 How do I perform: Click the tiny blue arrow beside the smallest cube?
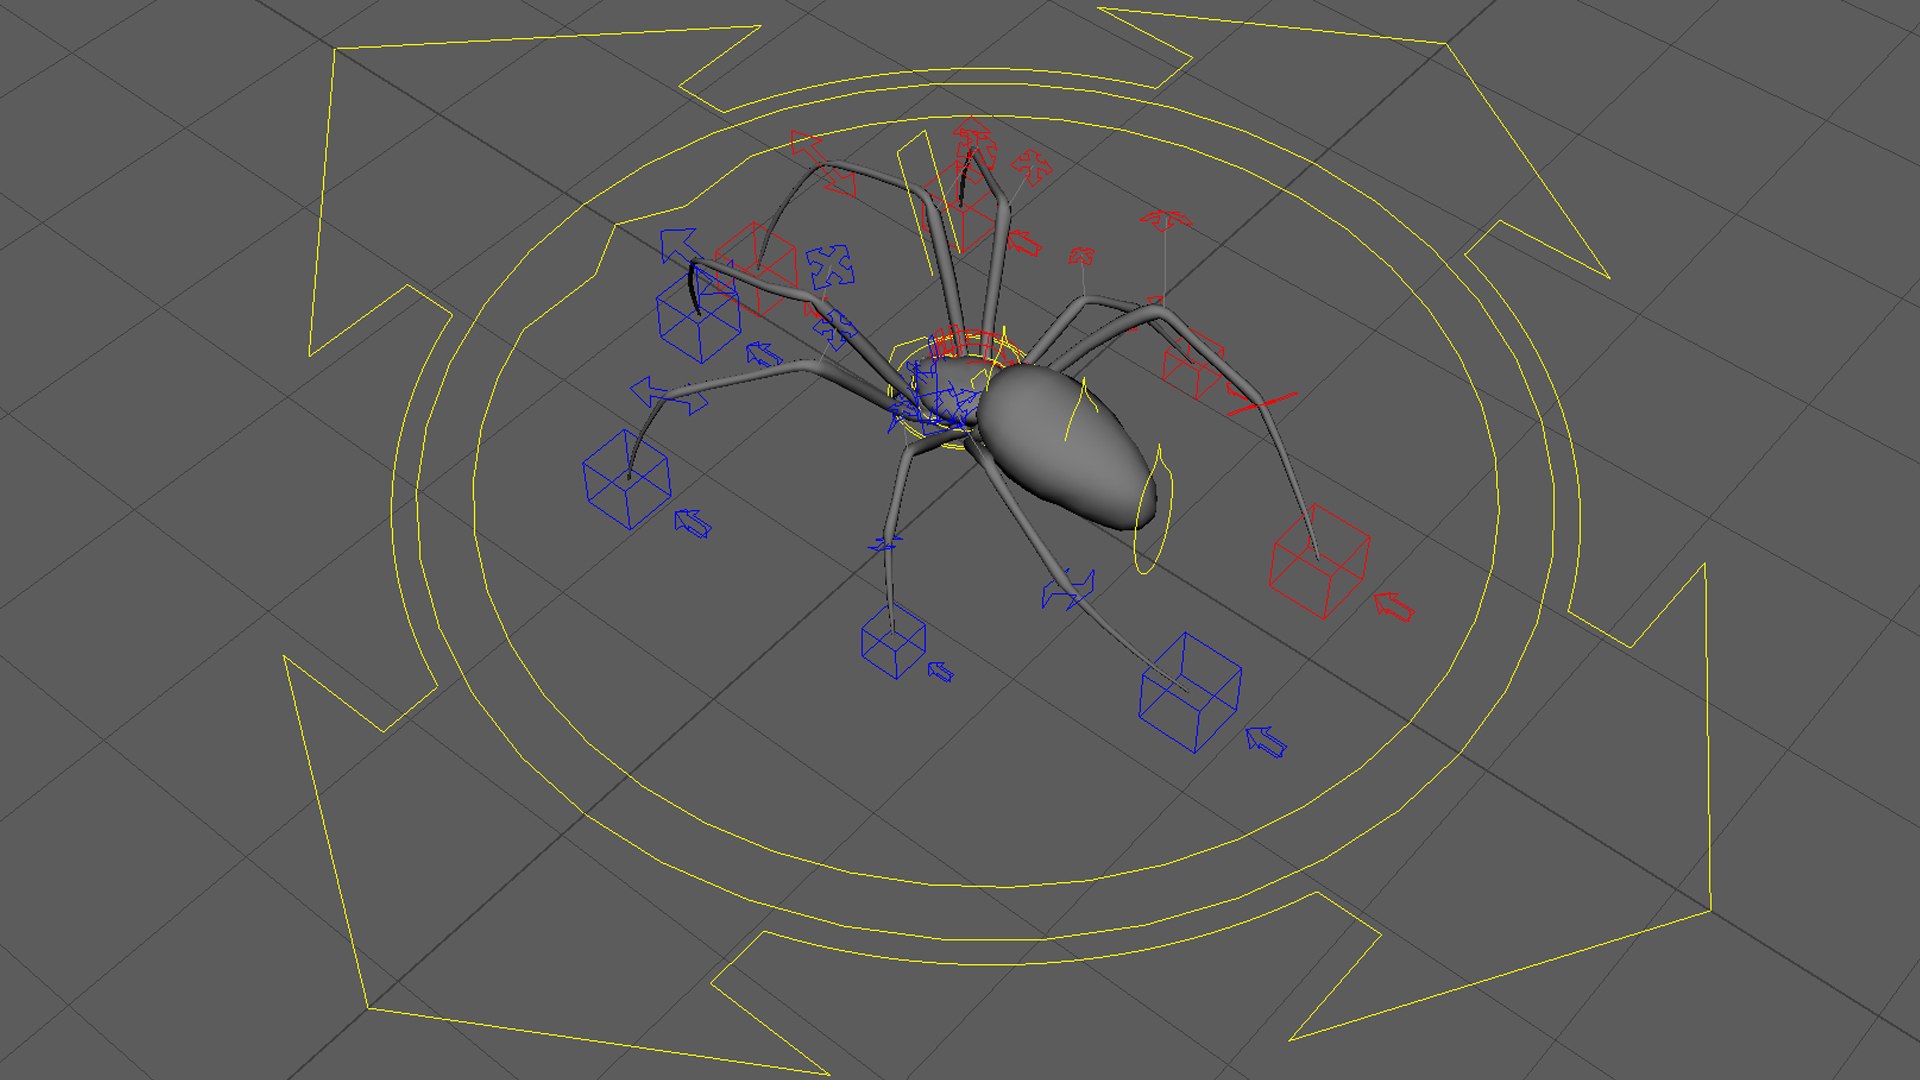[941, 671]
